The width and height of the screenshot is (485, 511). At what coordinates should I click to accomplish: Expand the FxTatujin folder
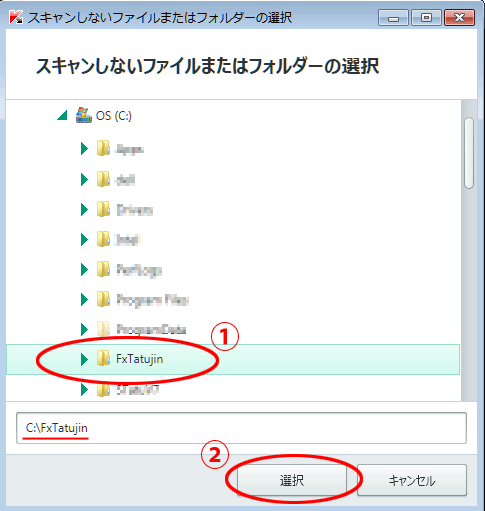[x=84, y=359]
